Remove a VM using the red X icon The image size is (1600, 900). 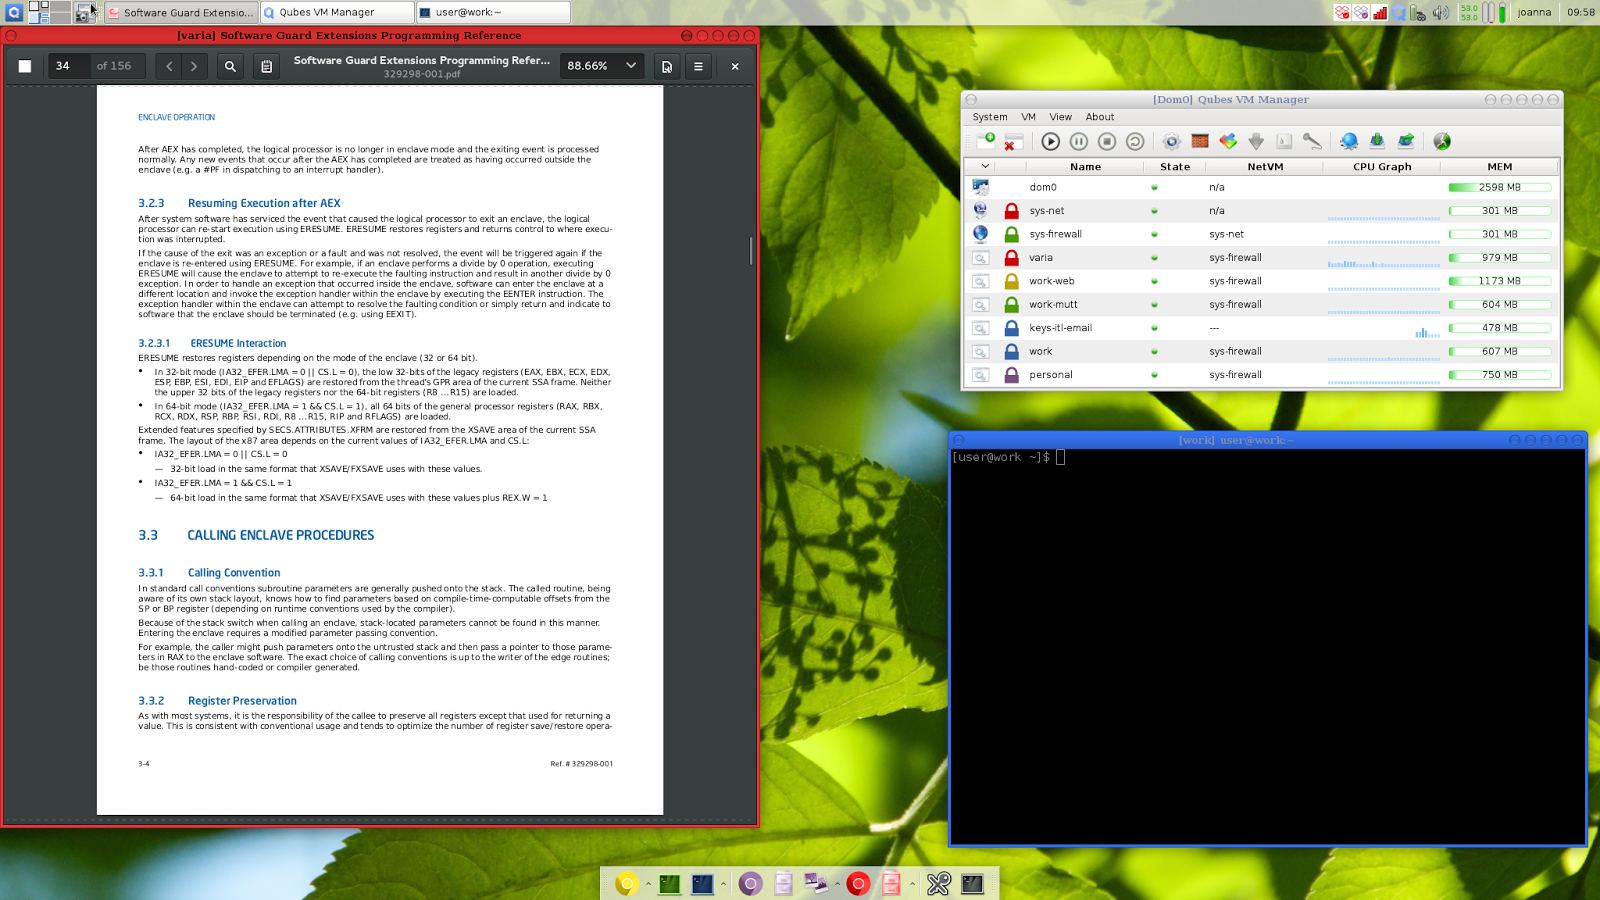[1011, 142]
